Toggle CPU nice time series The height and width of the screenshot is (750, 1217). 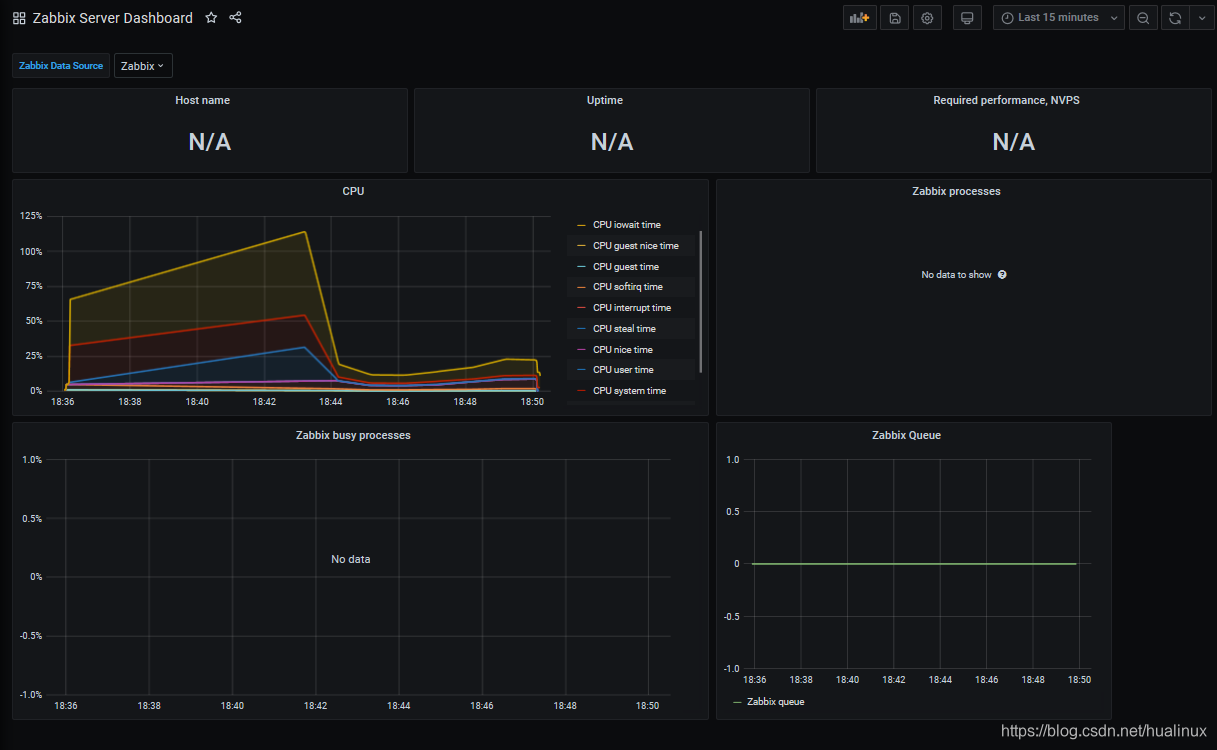click(x=622, y=350)
